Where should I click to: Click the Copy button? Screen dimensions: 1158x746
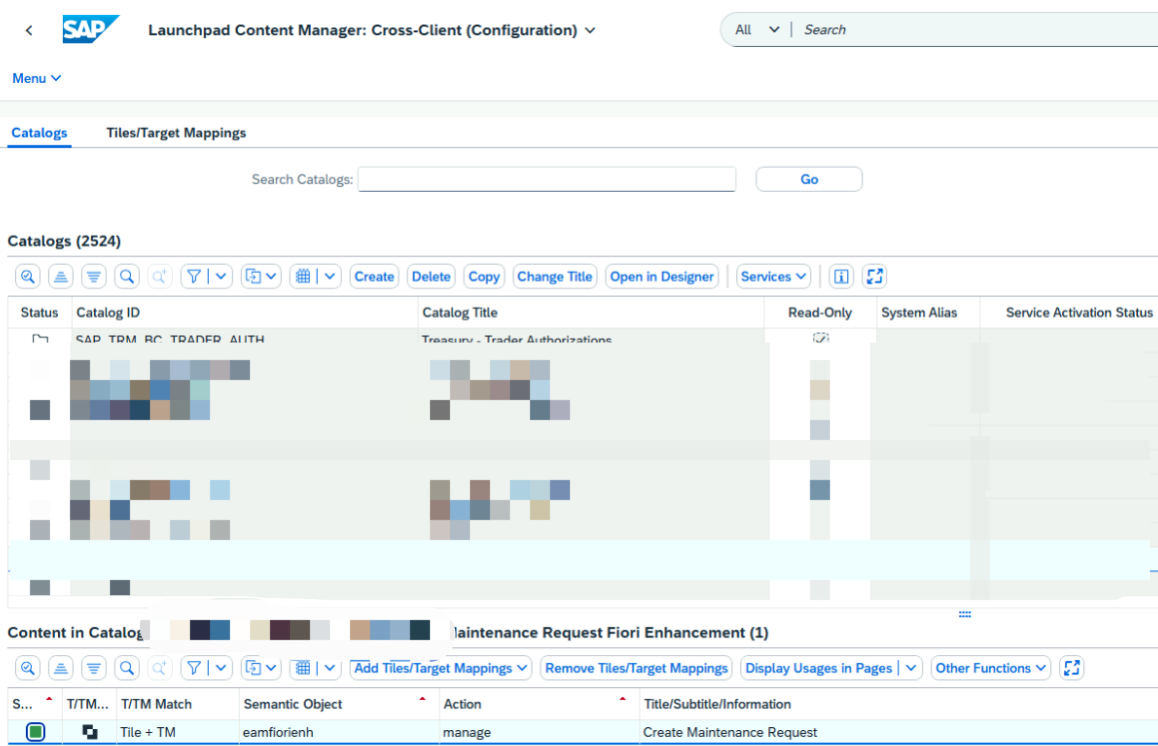484,276
